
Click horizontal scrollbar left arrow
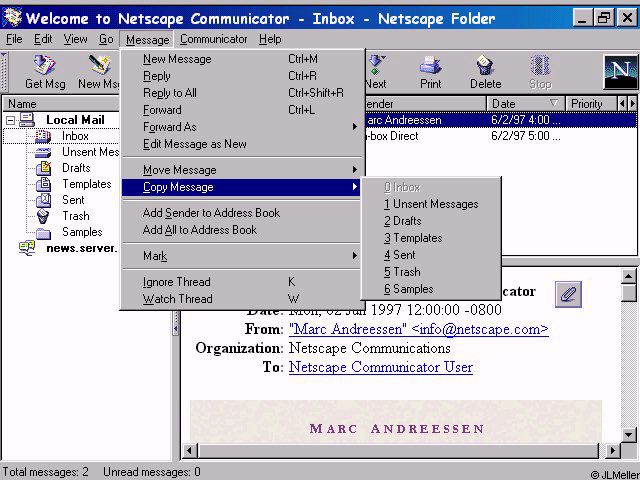tap(189, 451)
